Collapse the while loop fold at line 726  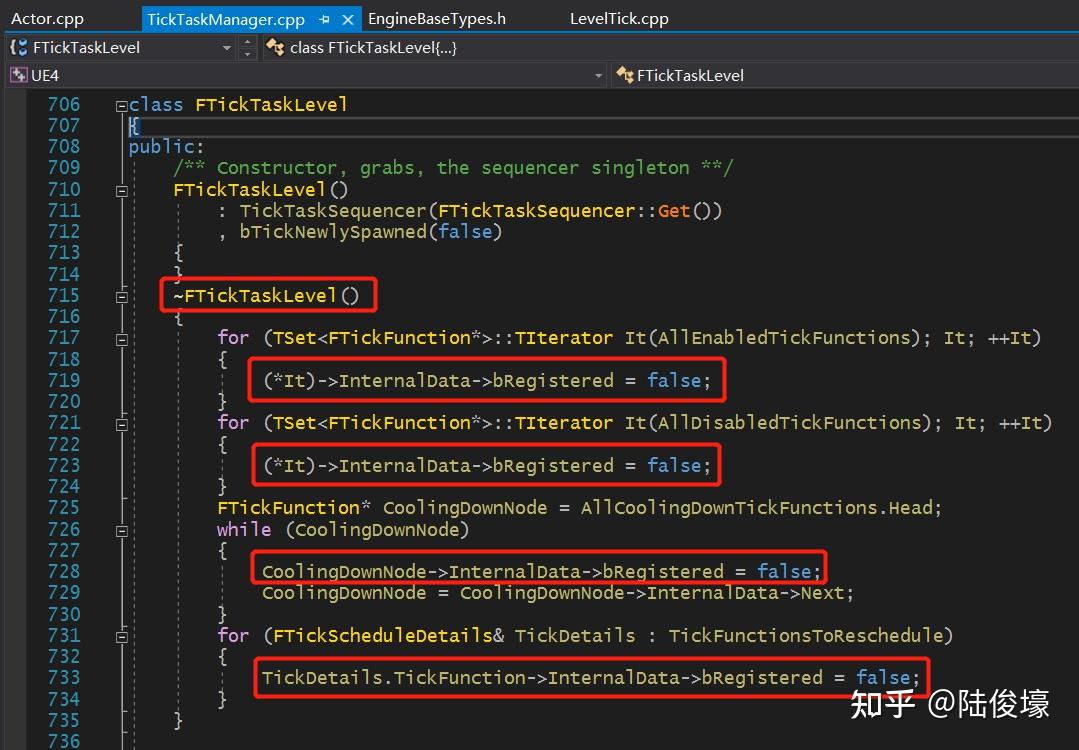click(121, 528)
